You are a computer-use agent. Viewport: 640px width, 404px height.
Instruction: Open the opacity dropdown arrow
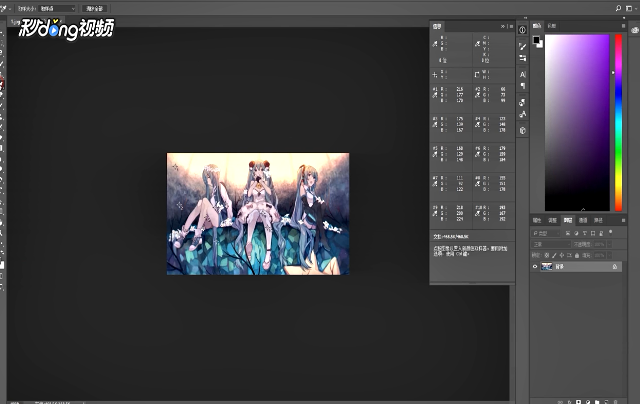click(x=609, y=244)
